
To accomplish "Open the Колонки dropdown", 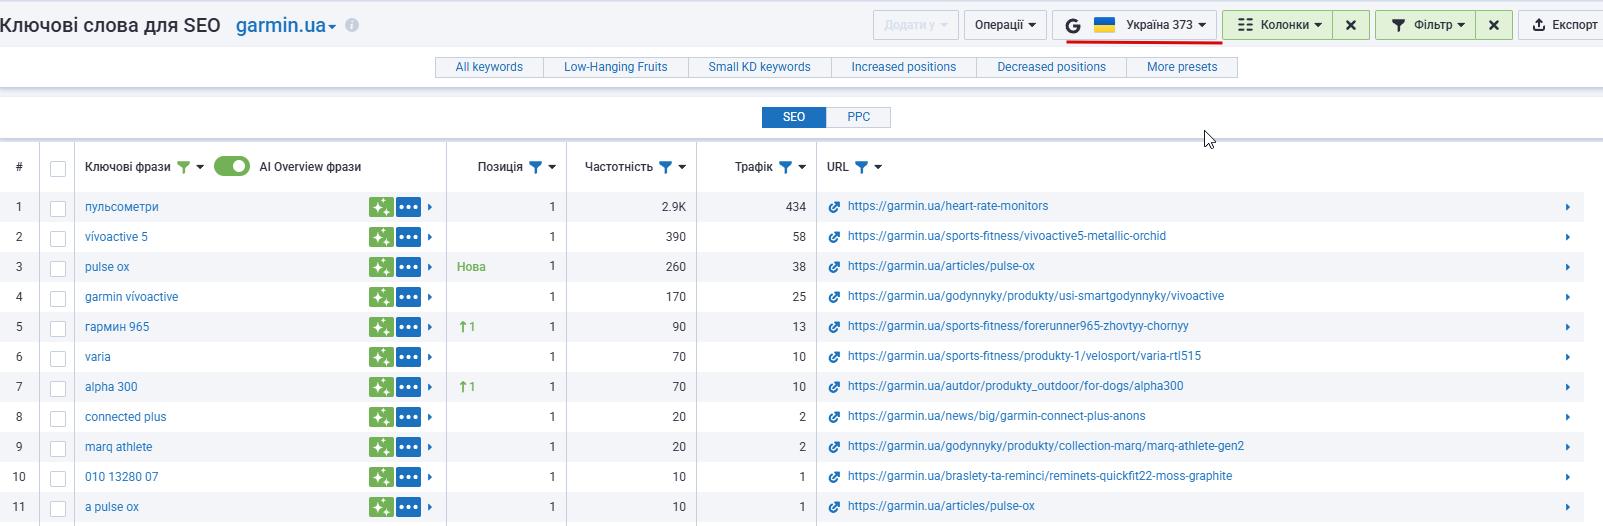I will coord(1278,25).
